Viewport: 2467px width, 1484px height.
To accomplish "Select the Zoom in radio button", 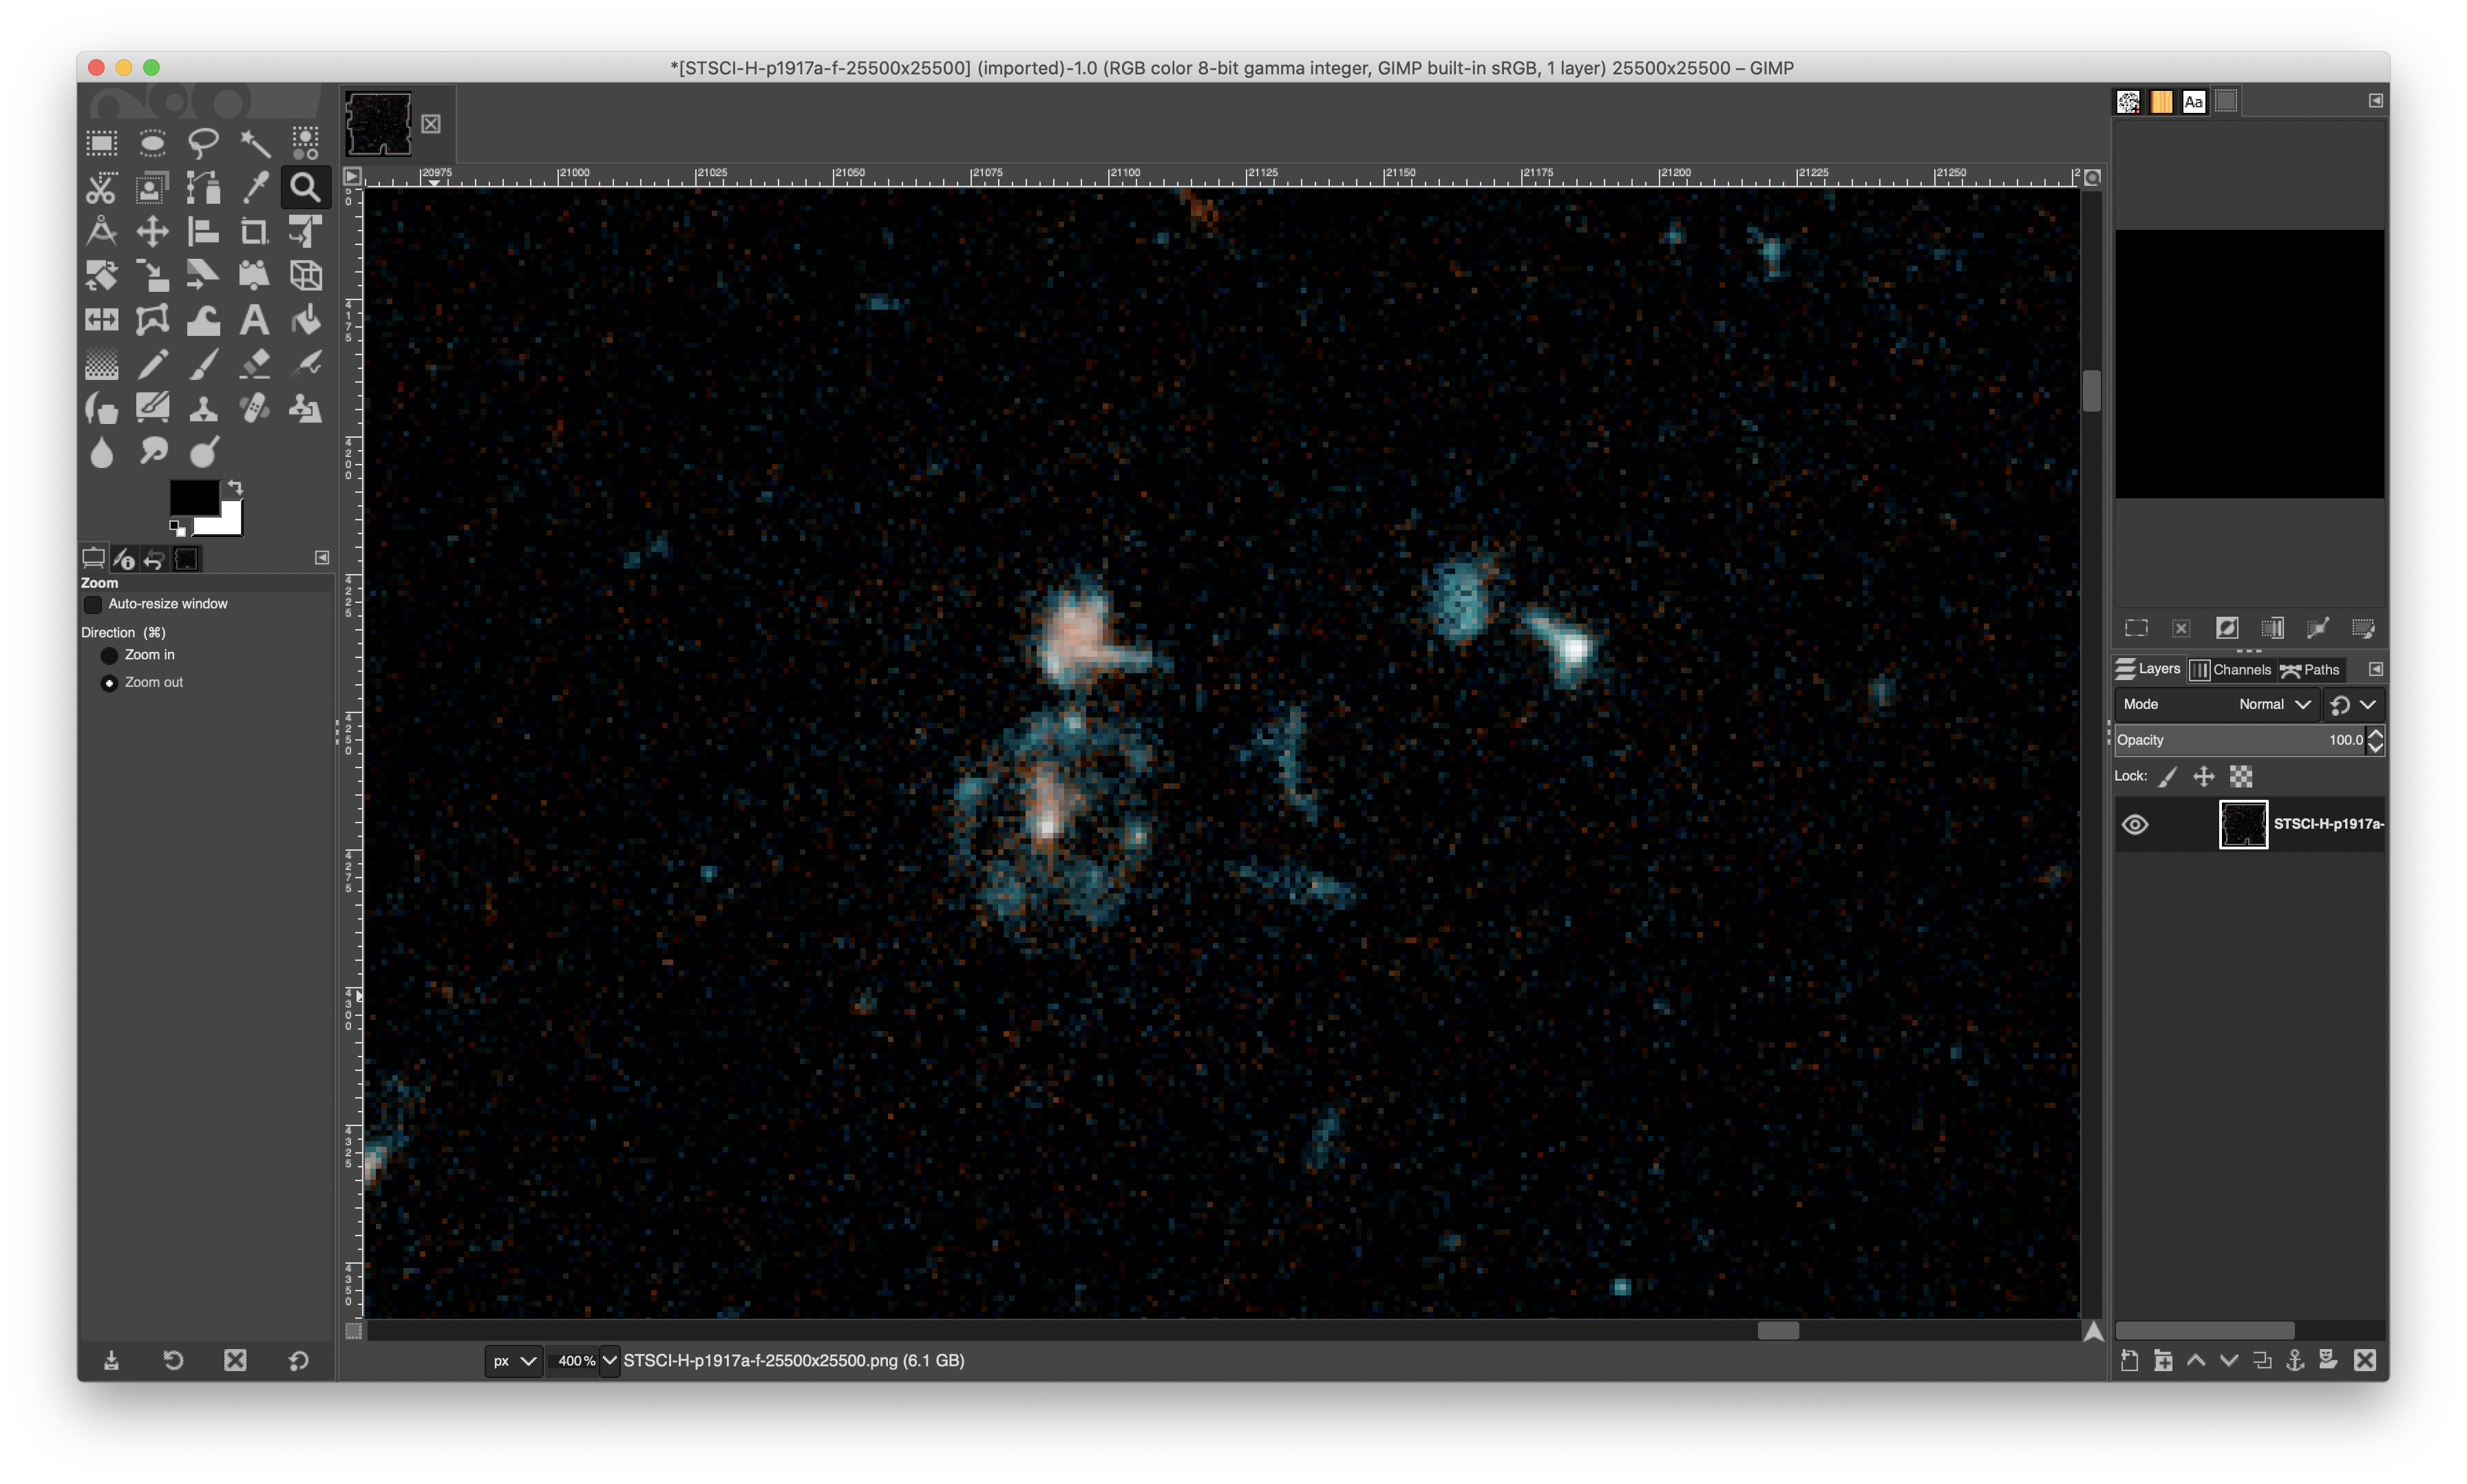I will tap(109, 656).
